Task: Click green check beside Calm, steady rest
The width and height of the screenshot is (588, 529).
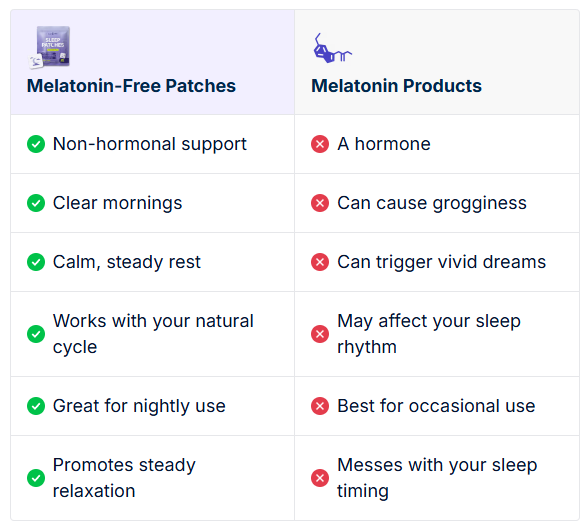Action: click(x=36, y=262)
